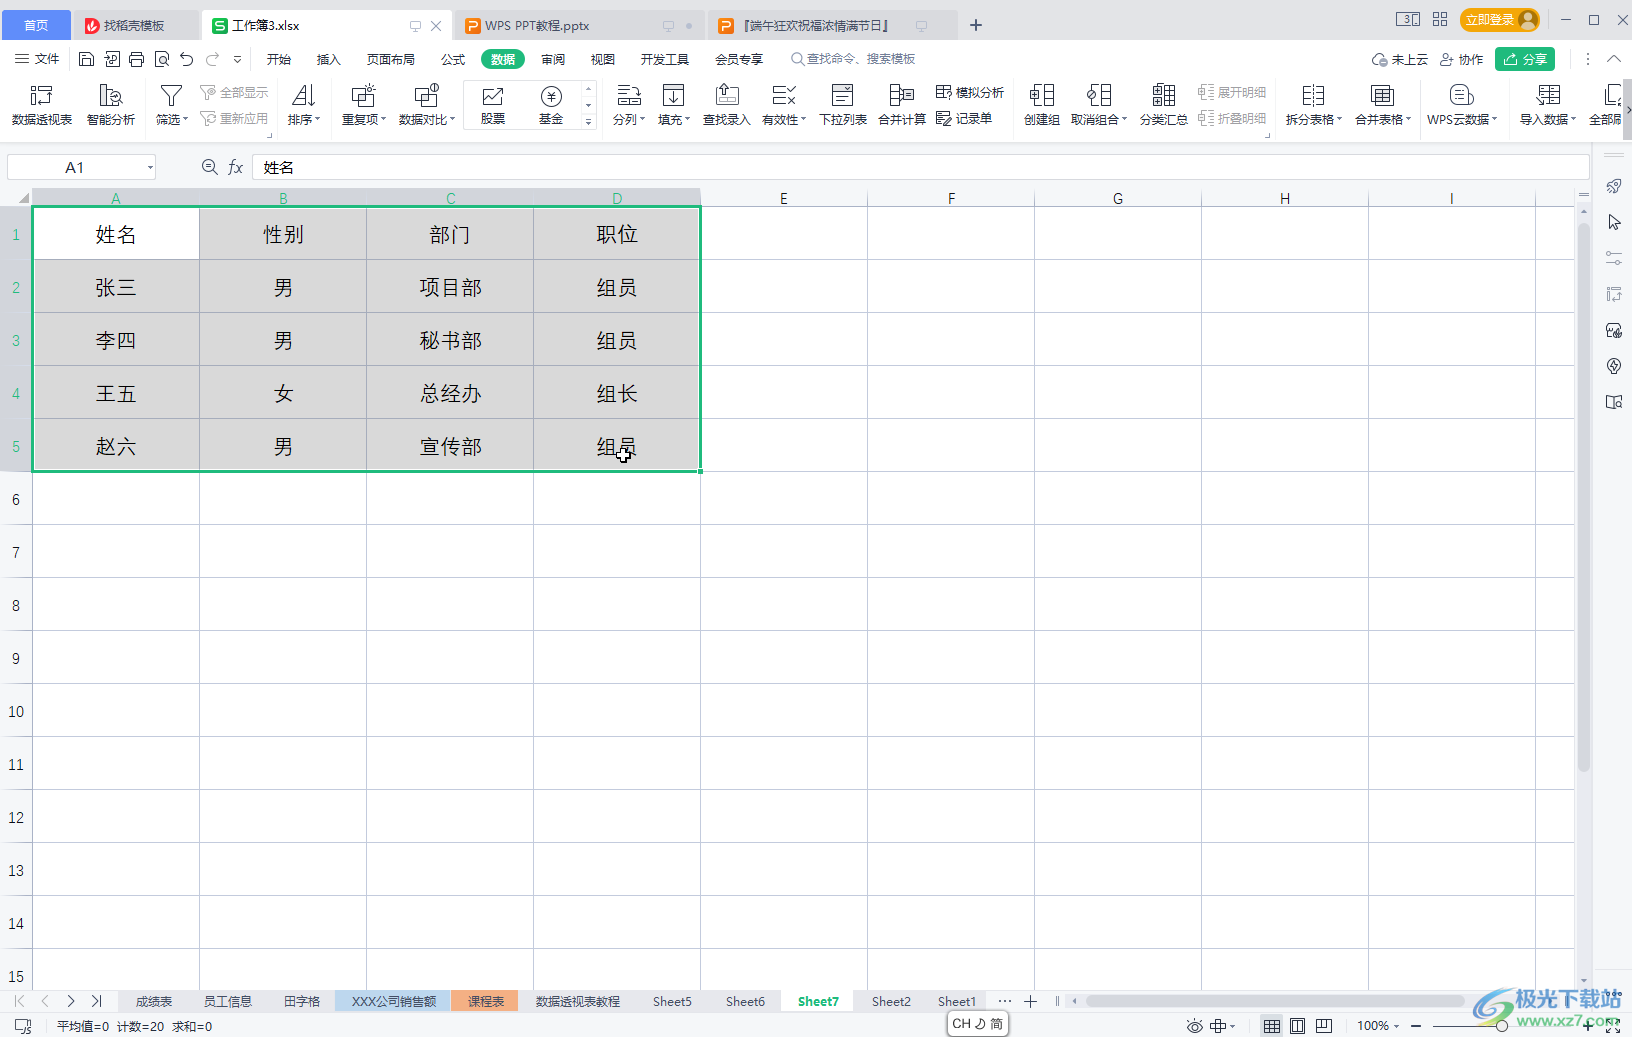Viewport: 1632px width, 1037px height.
Task: Switch to normal view mode in status bar
Action: click(1271, 1026)
